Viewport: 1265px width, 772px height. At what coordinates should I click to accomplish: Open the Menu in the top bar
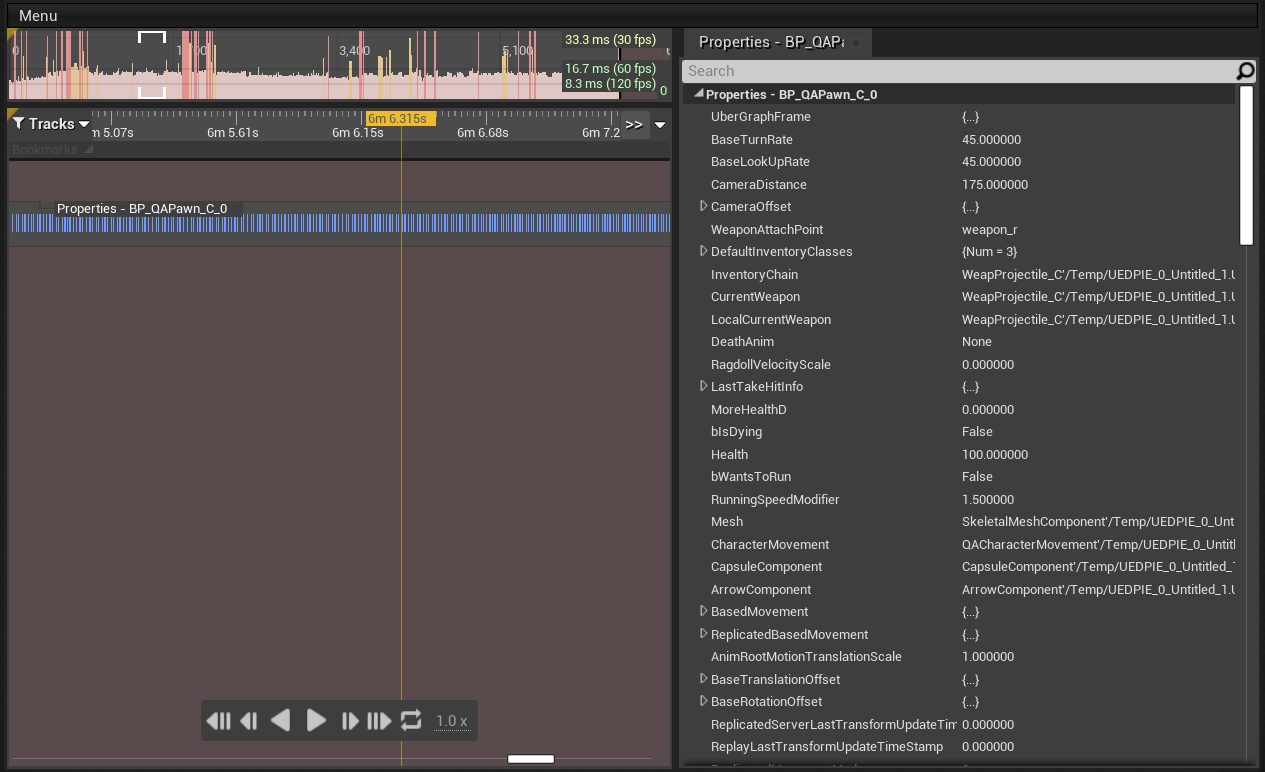38,16
